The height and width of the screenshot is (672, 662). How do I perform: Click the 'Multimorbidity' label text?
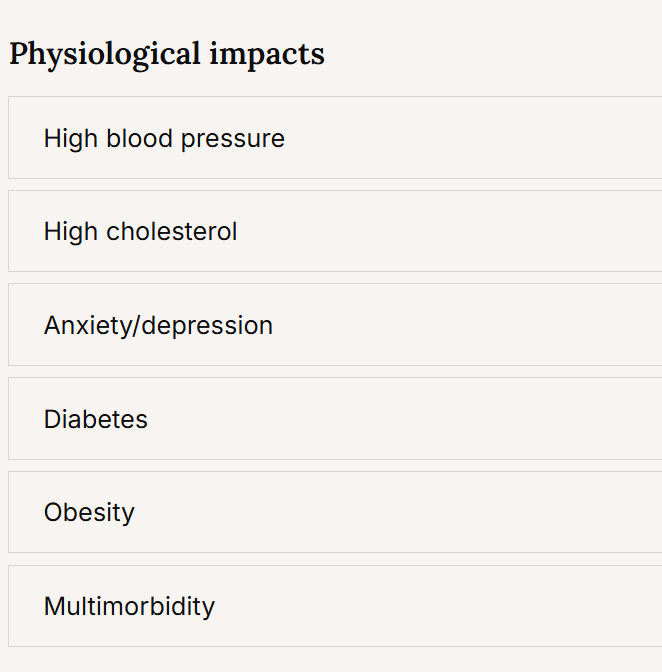(x=129, y=607)
